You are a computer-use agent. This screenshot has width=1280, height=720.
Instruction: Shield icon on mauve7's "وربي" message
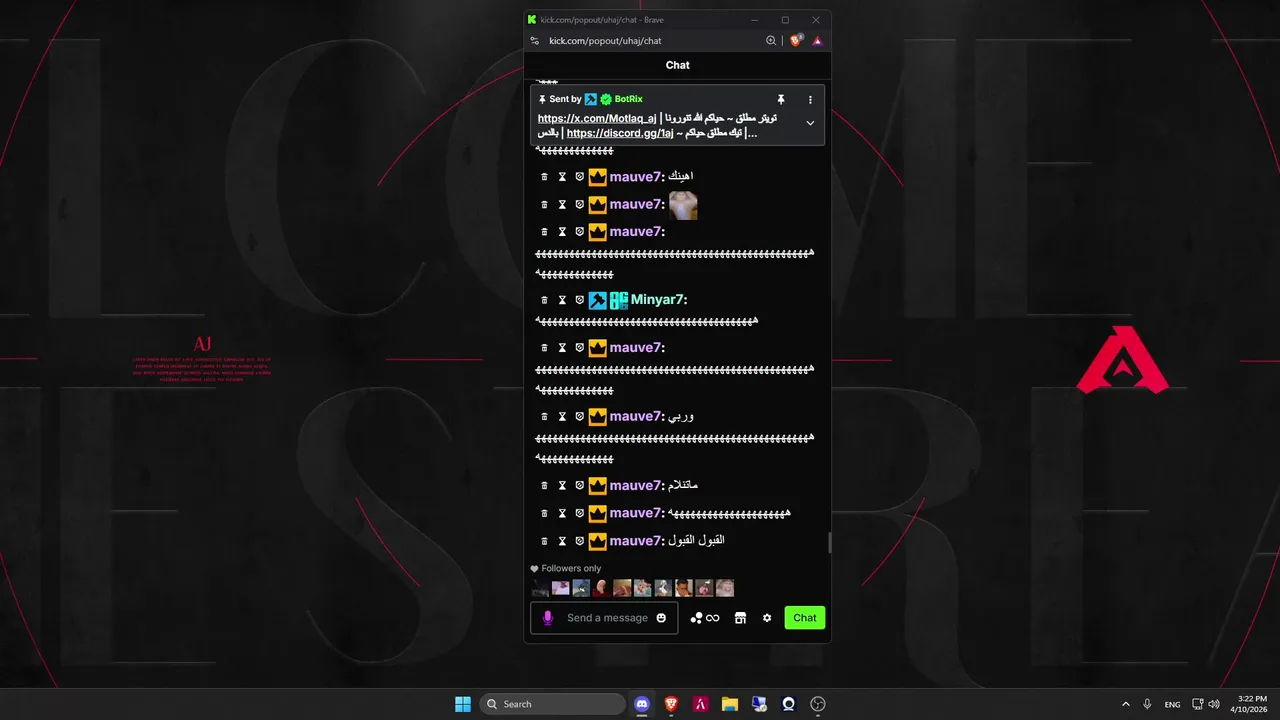tap(579, 417)
